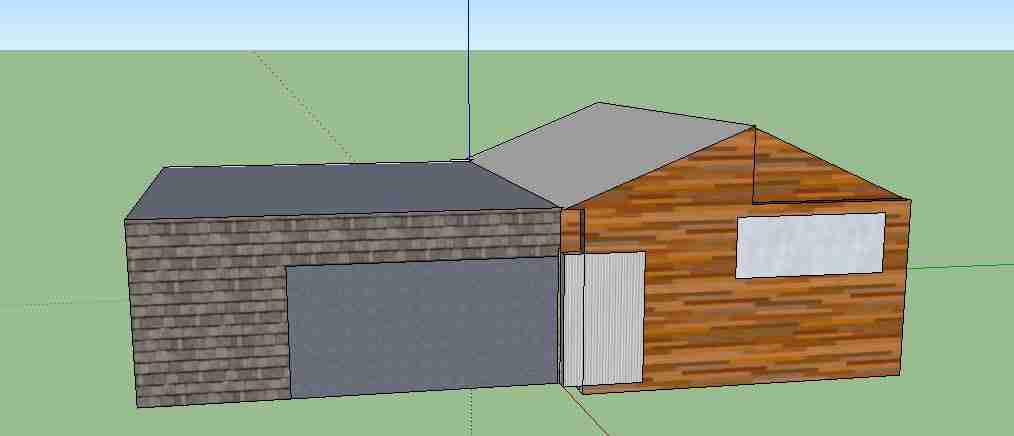The width and height of the screenshot is (1014, 436).
Task: Select the grey garage door face
Action: tap(422, 327)
